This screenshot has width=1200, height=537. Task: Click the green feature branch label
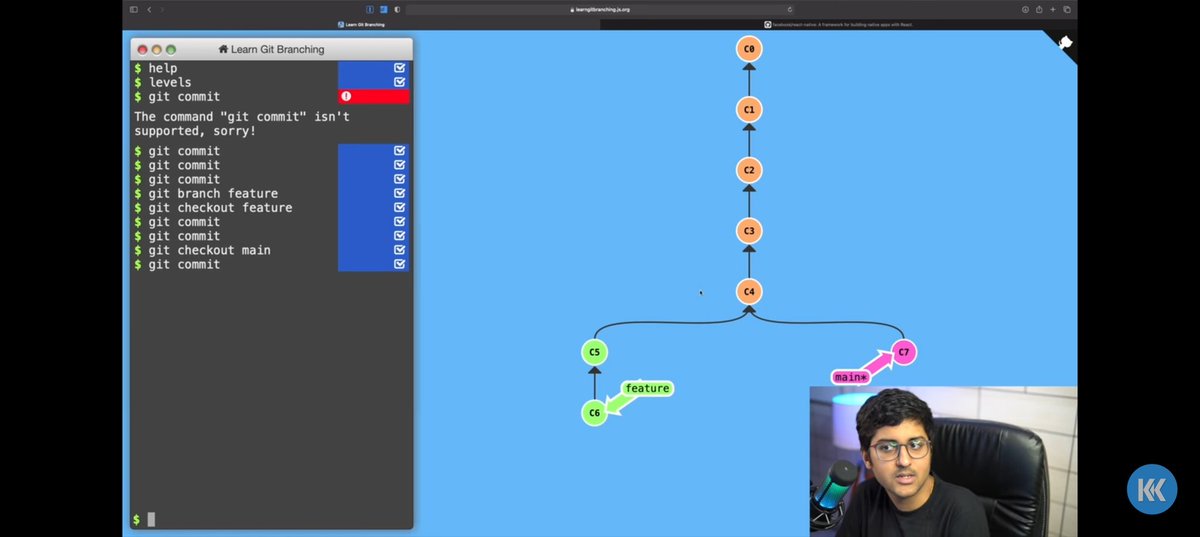point(647,388)
